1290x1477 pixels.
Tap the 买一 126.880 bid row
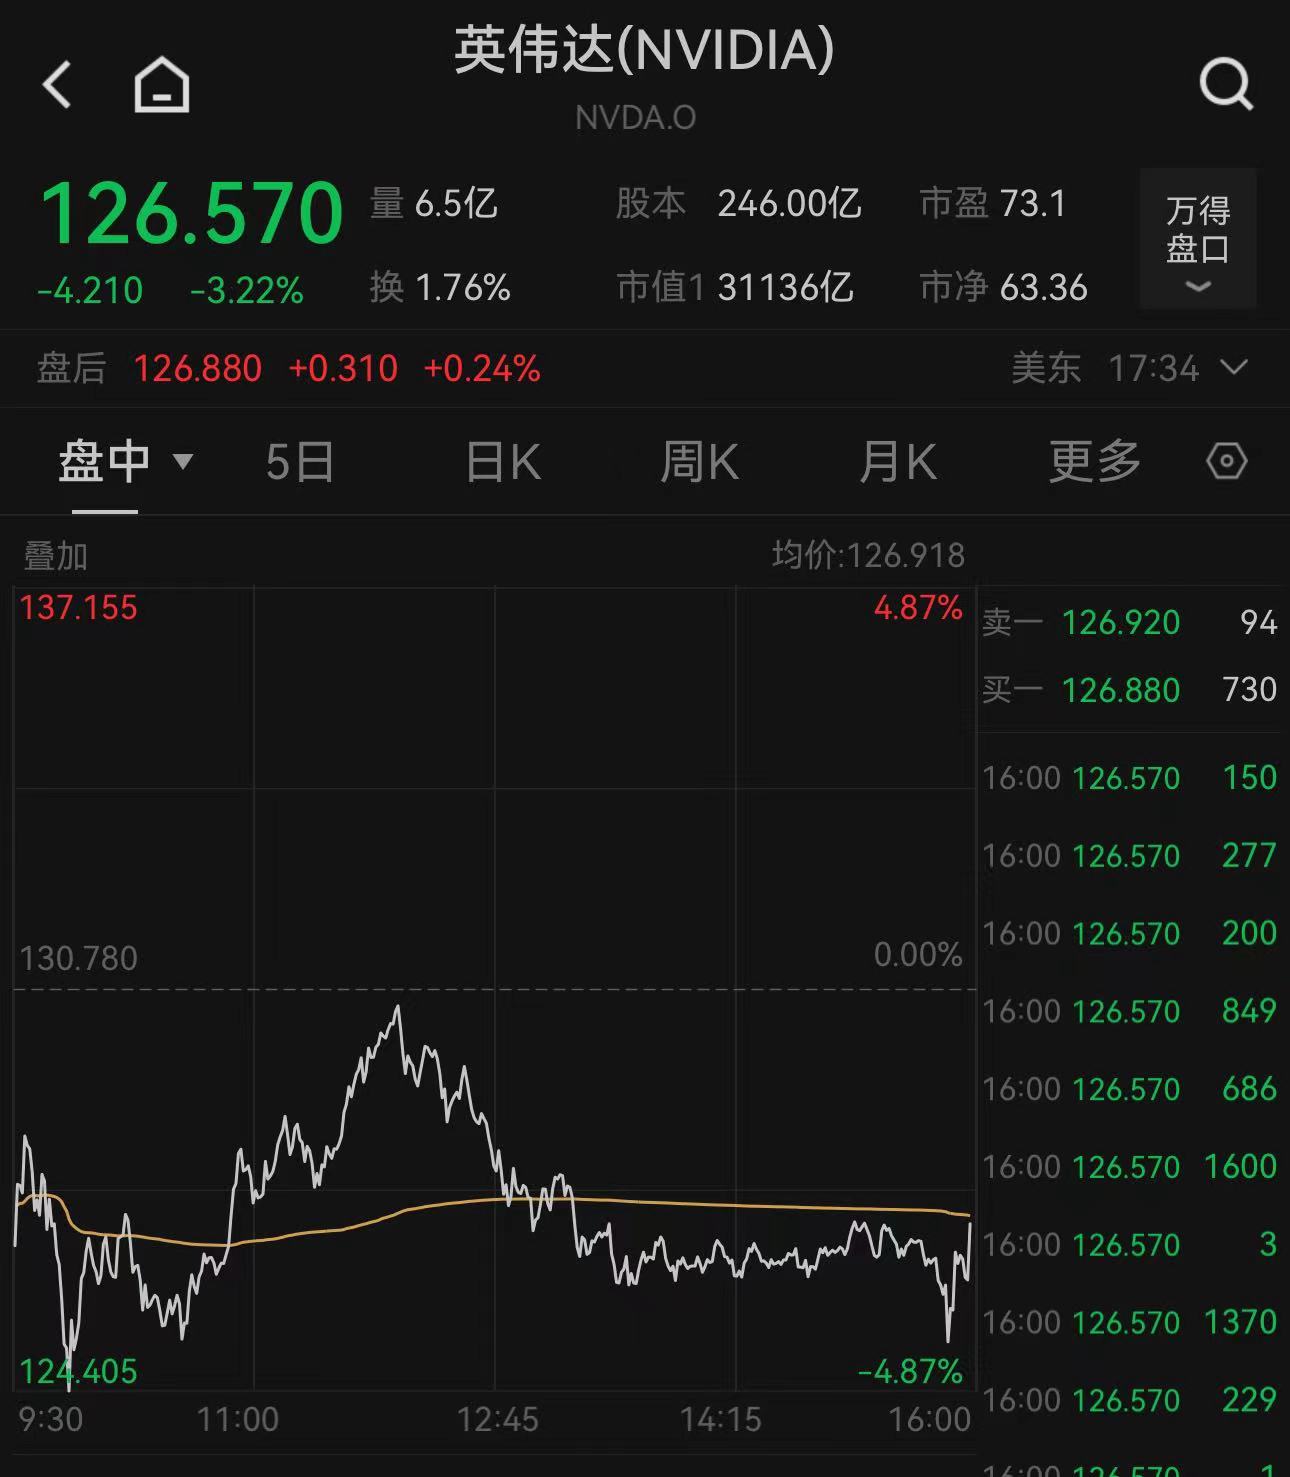point(1129,690)
